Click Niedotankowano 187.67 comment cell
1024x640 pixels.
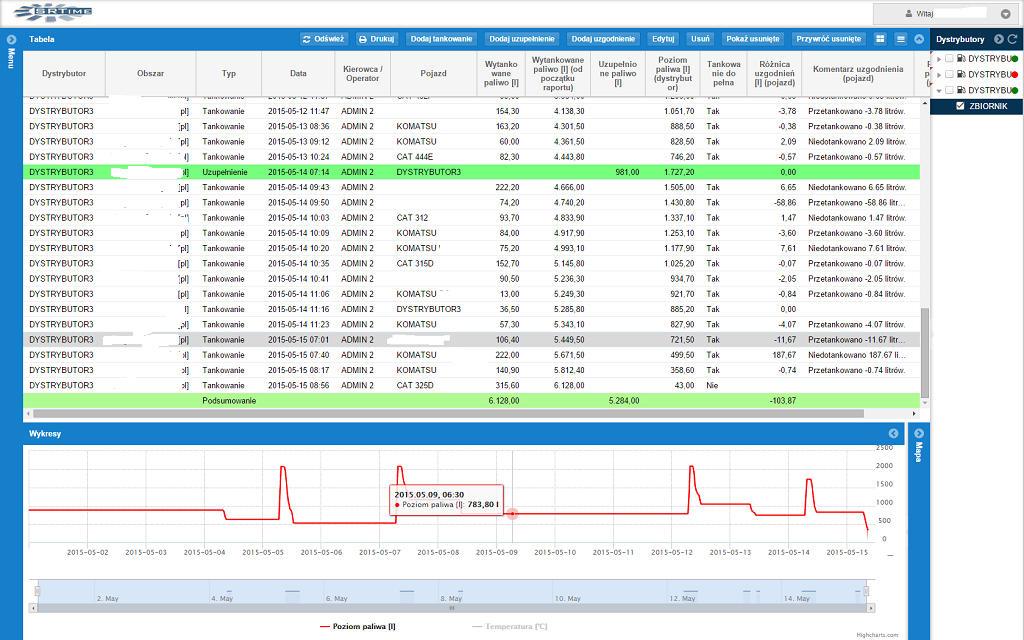coord(857,355)
